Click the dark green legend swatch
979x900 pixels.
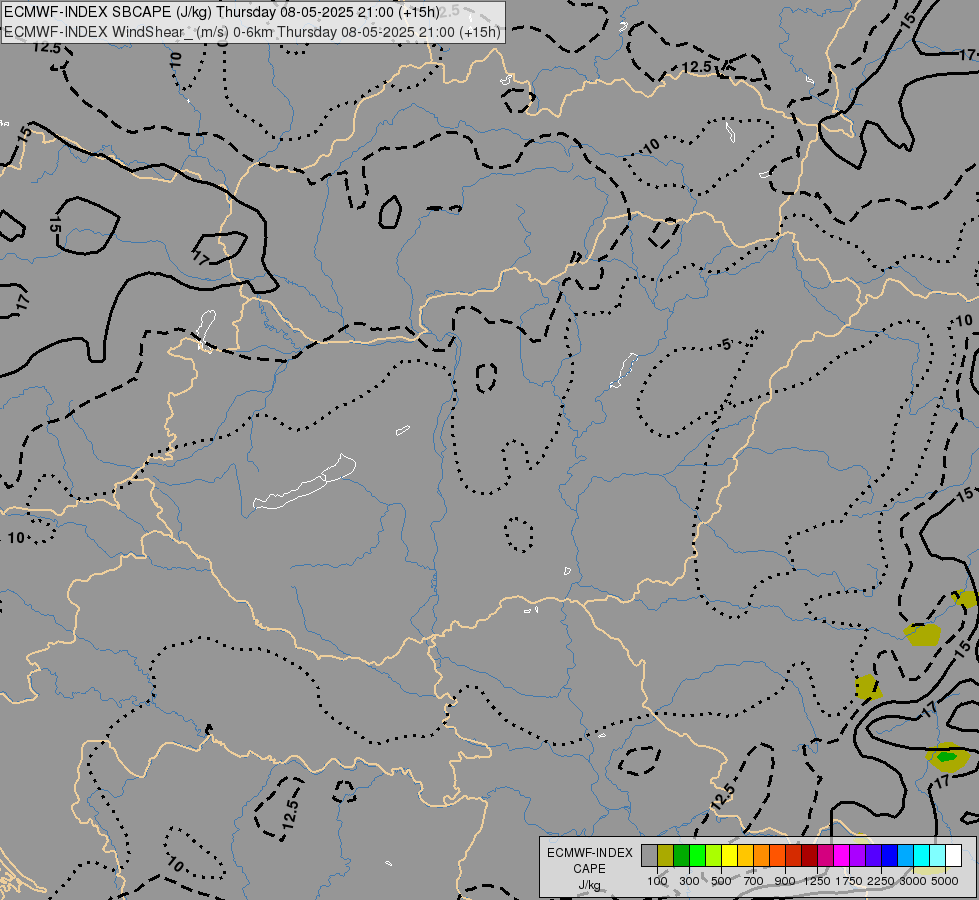click(x=681, y=855)
